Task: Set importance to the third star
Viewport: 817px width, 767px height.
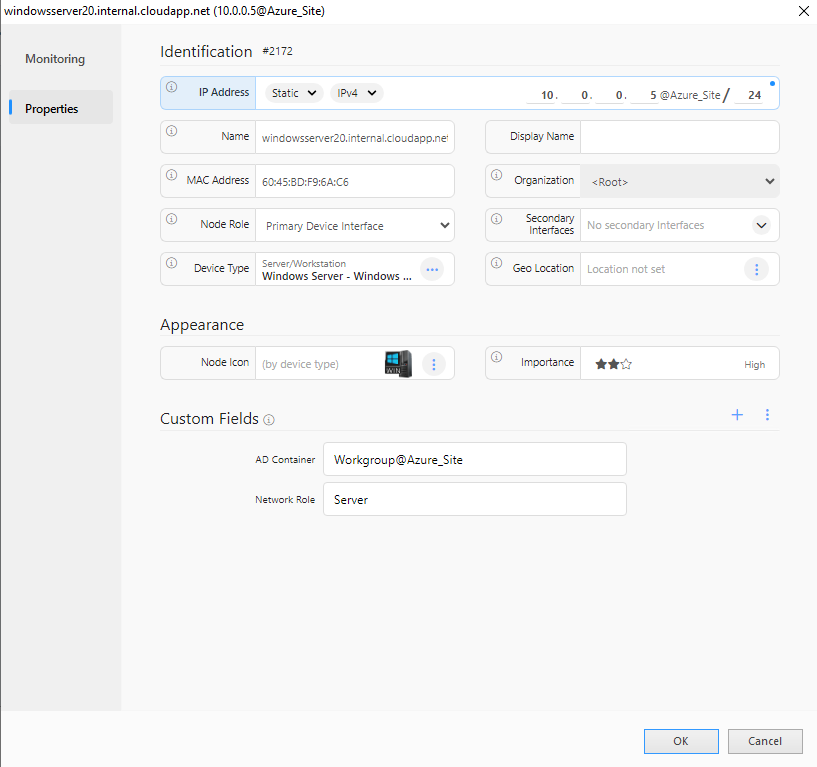Action: coord(626,364)
